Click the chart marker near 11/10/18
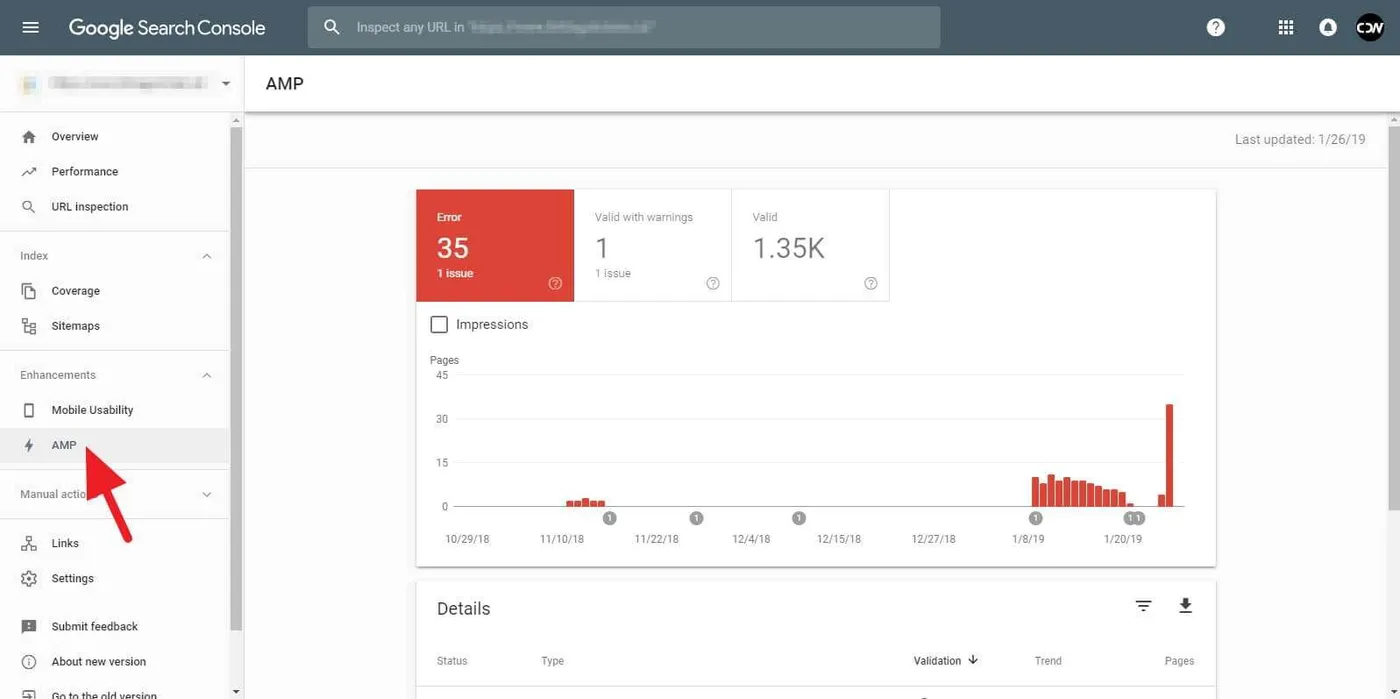This screenshot has height=699, width=1400. tap(610, 518)
